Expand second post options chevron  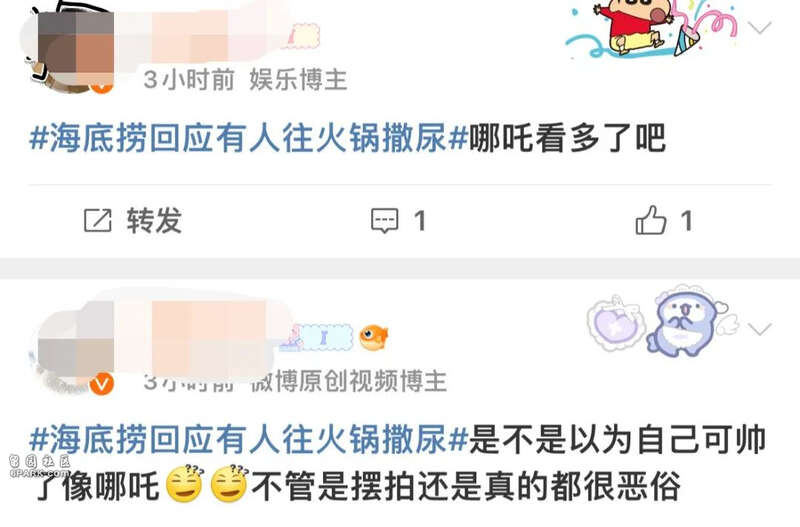[760, 329]
